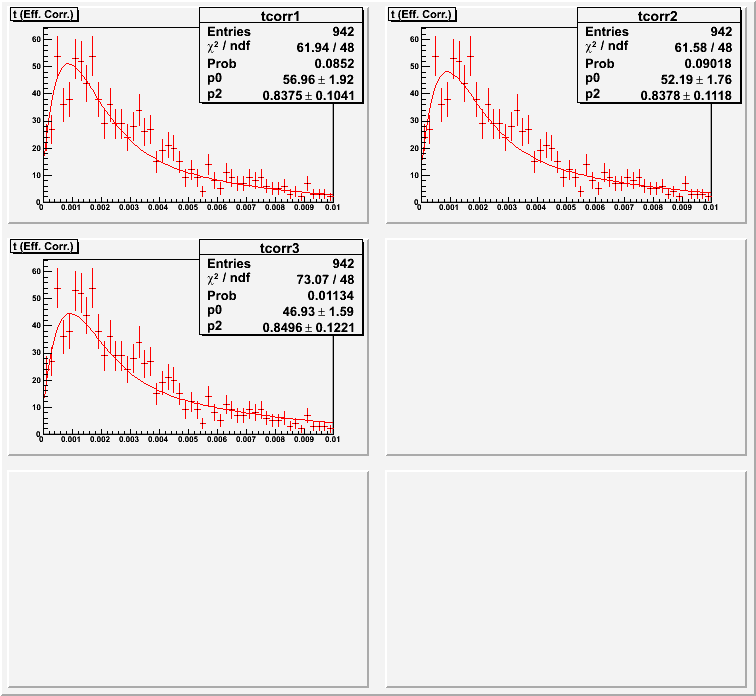Select the p0 56.96 parameter row

coord(281,78)
